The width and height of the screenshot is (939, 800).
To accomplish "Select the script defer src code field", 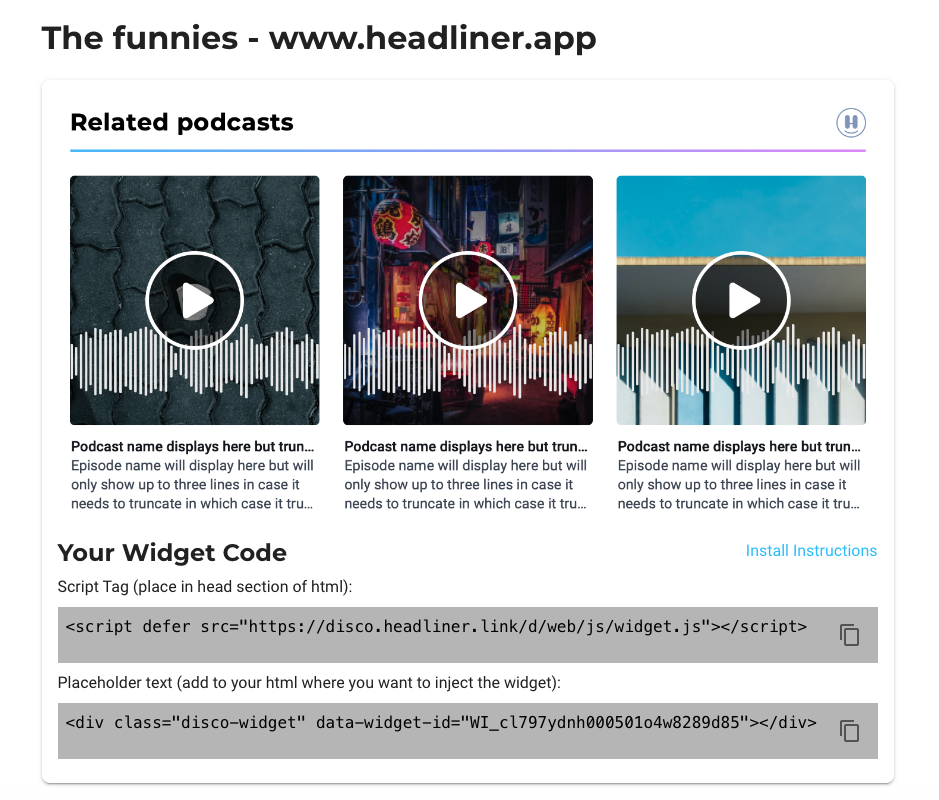I will 468,635.
